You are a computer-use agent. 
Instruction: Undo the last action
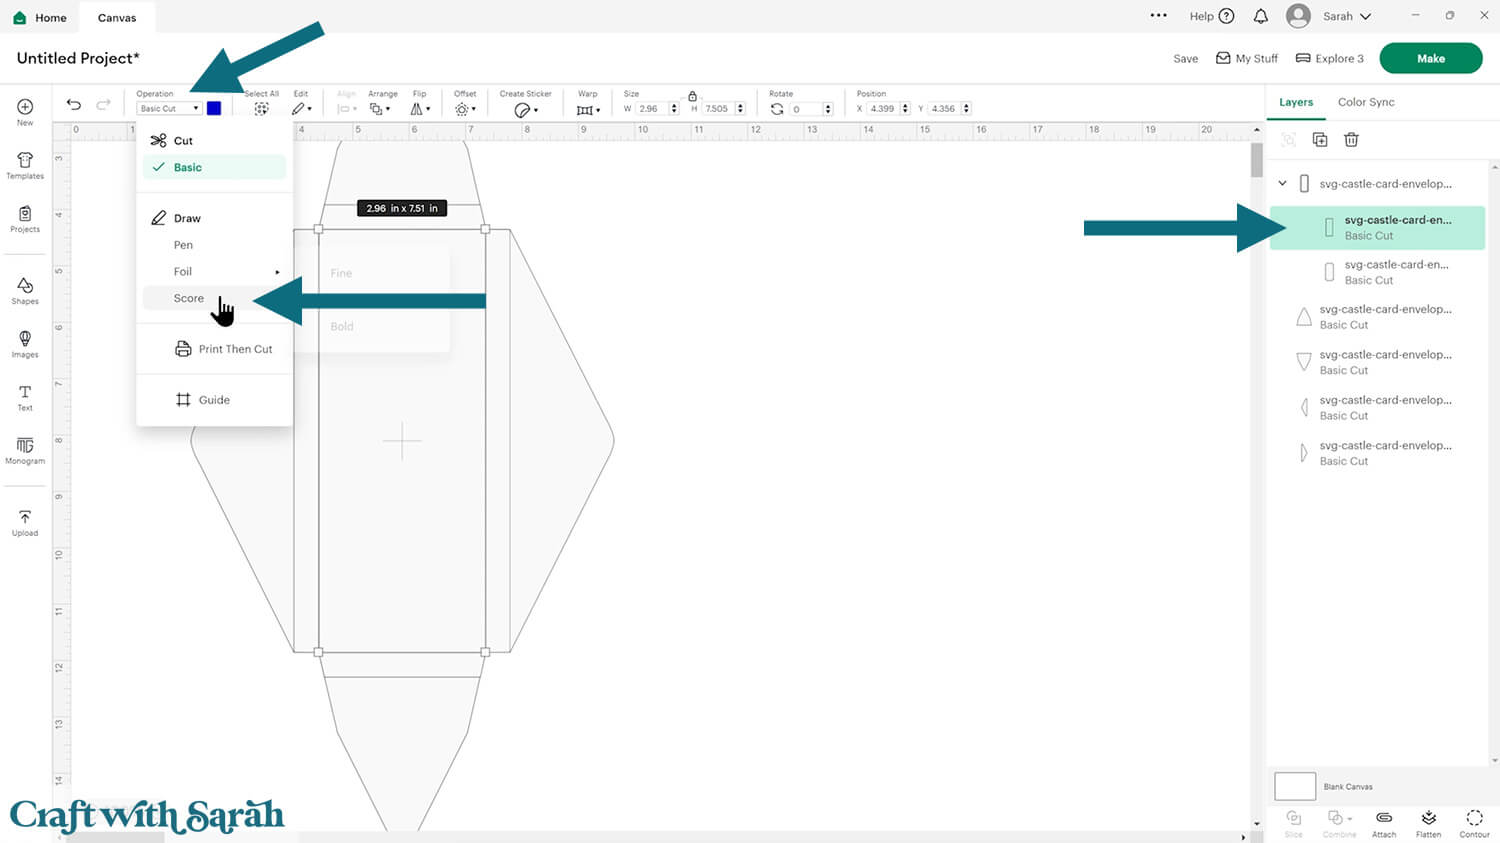click(x=74, y=105)
